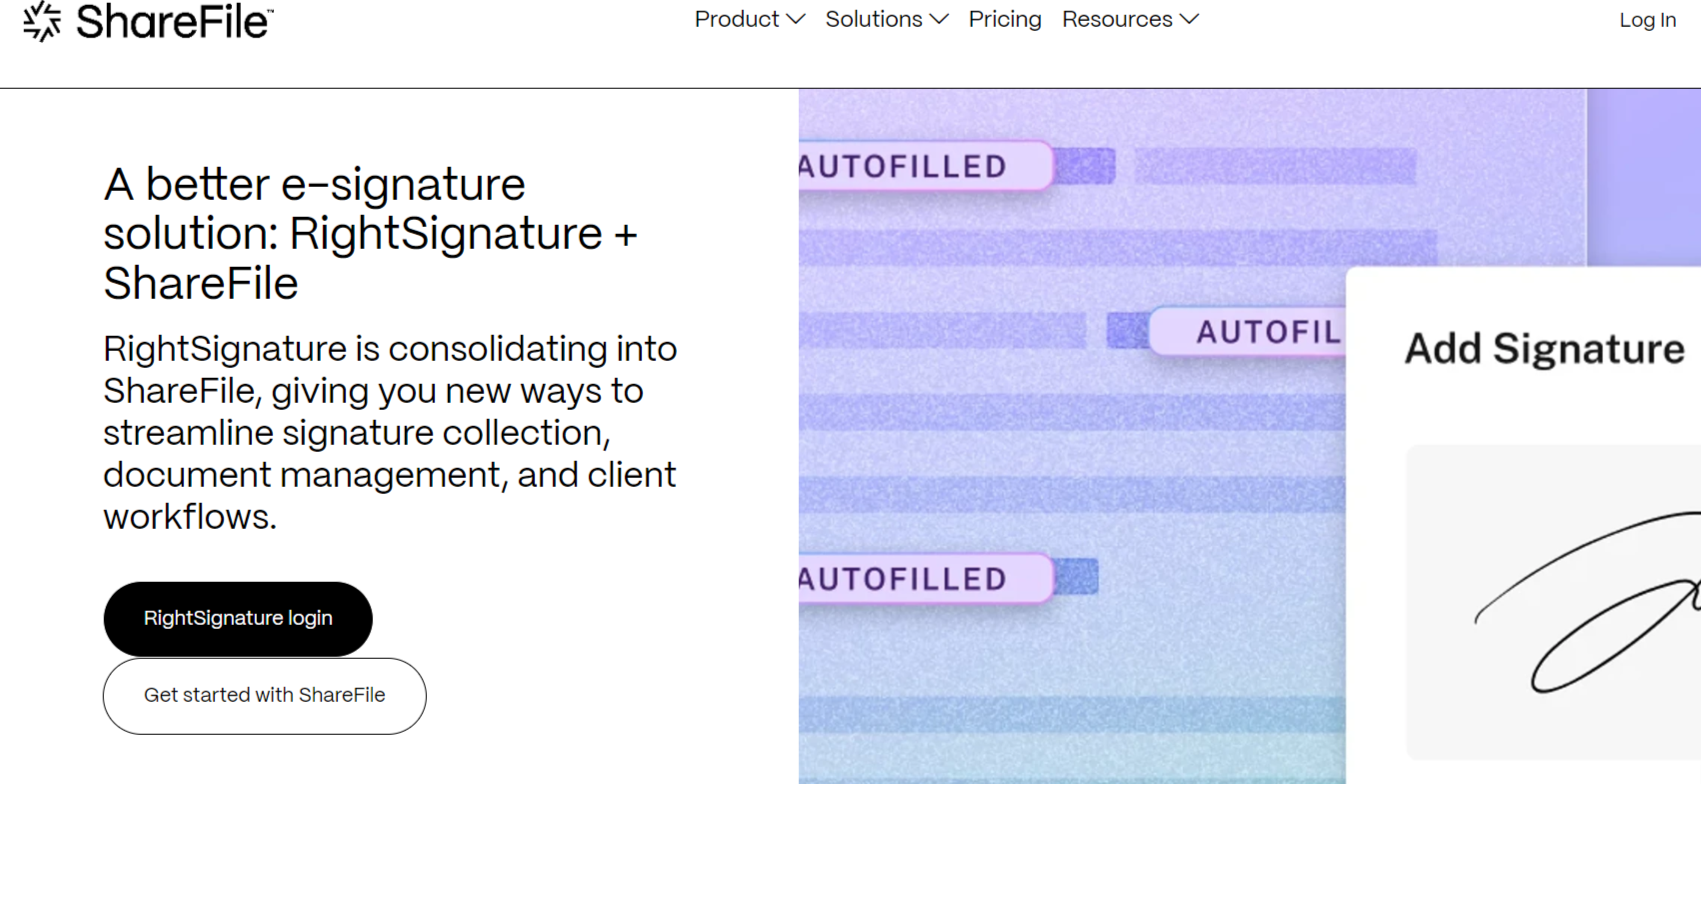Click the blue square beside the top AUTOFILLED tag
Viewport: 1701px width, 906px height.
[x=1085, y=166]
